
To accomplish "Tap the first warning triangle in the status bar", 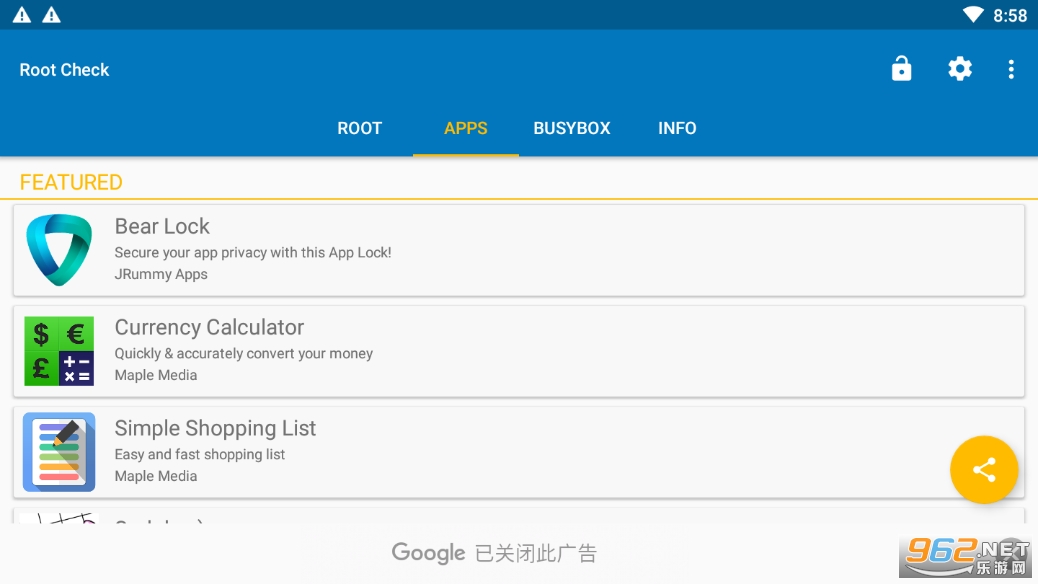I will (x=21, y=15).
